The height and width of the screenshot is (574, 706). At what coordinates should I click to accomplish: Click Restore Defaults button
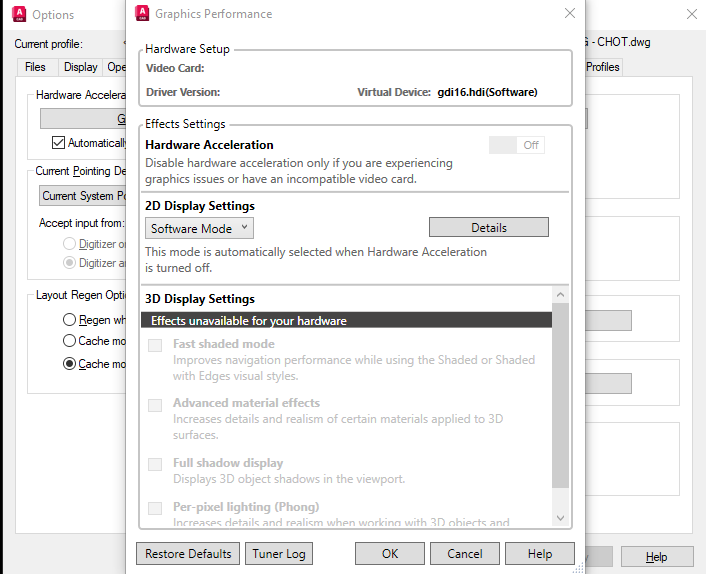click(x=188, y=553)
